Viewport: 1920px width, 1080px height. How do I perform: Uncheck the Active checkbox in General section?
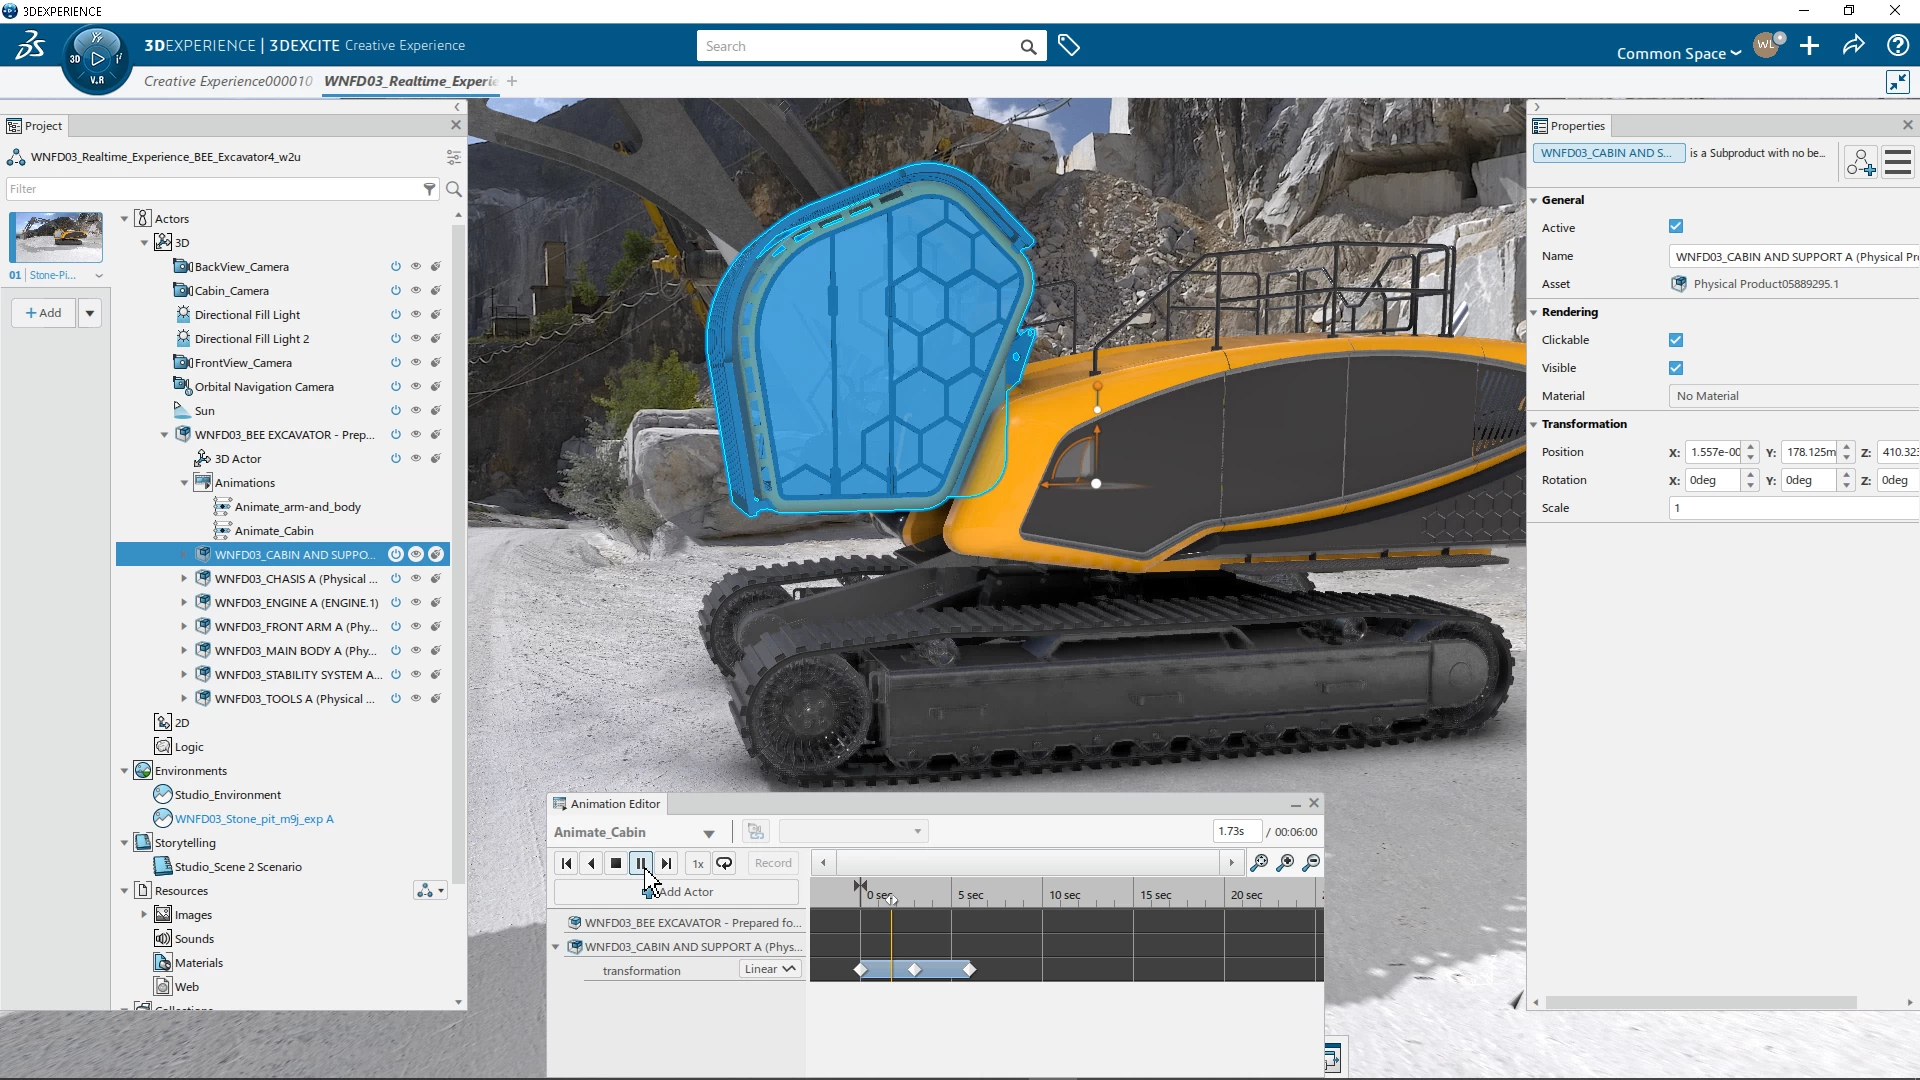tap(1676, 226)
